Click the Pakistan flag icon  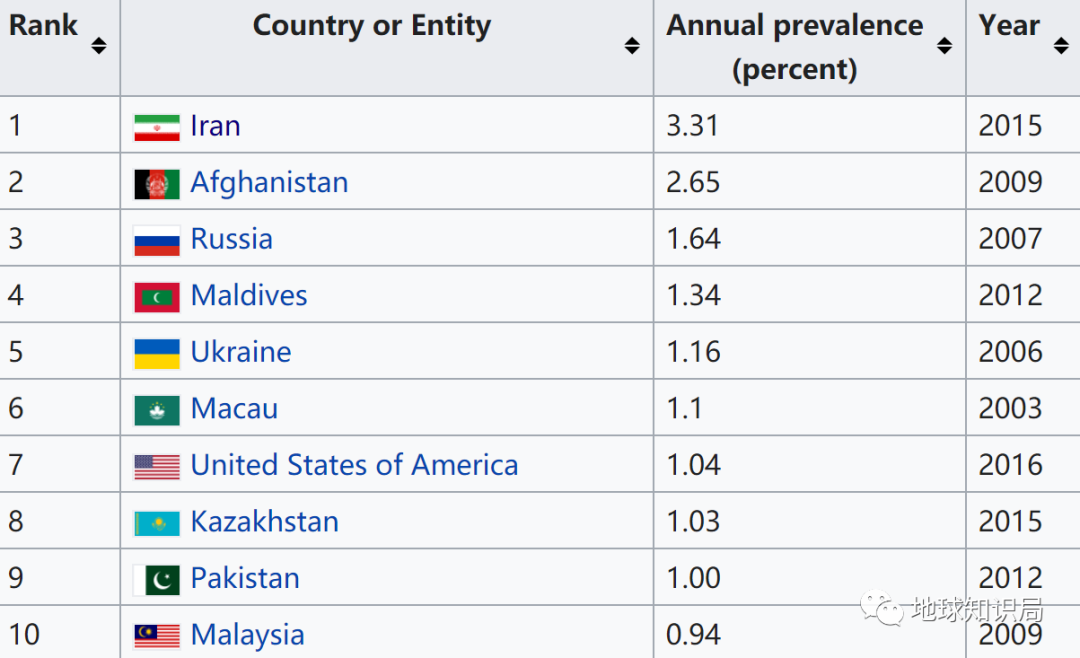click(x=156, y=580)
